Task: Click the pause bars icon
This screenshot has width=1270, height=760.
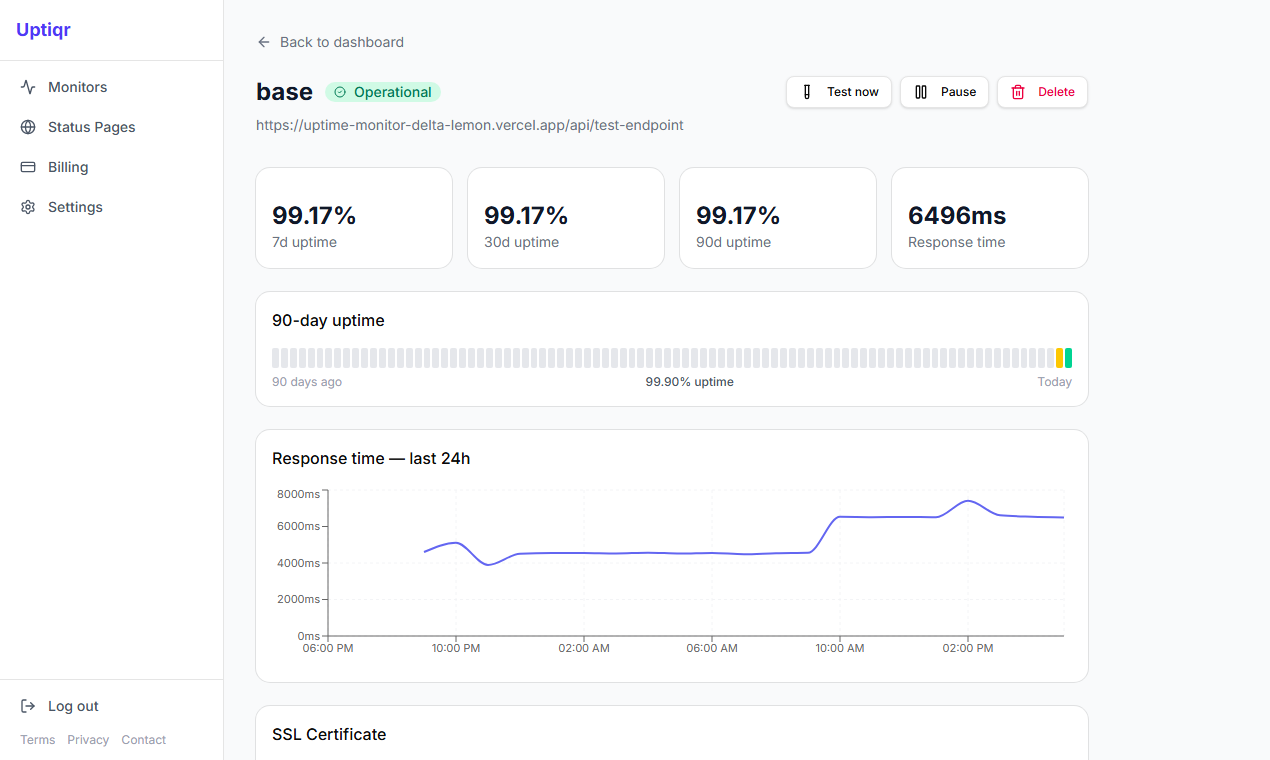Action: click(x=921, y=92)
